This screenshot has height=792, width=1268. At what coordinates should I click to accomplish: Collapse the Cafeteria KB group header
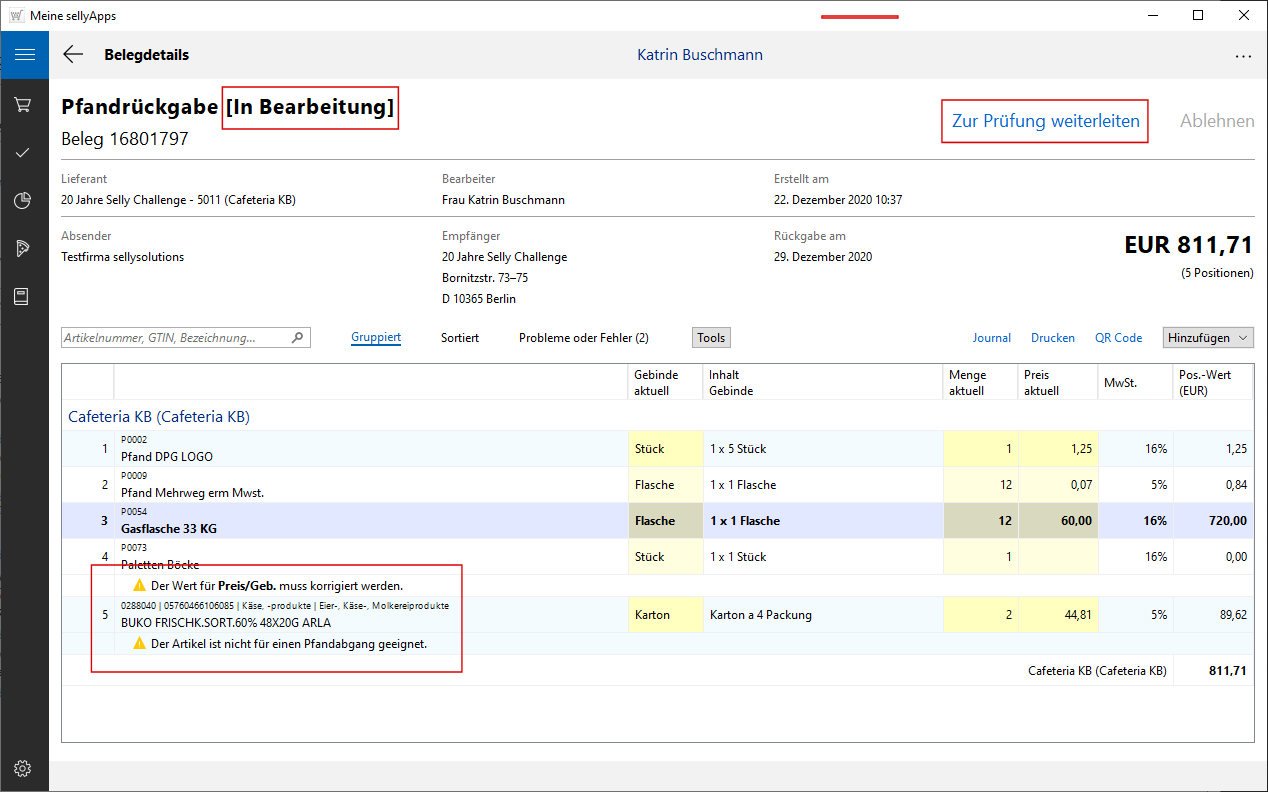[158, 416]
